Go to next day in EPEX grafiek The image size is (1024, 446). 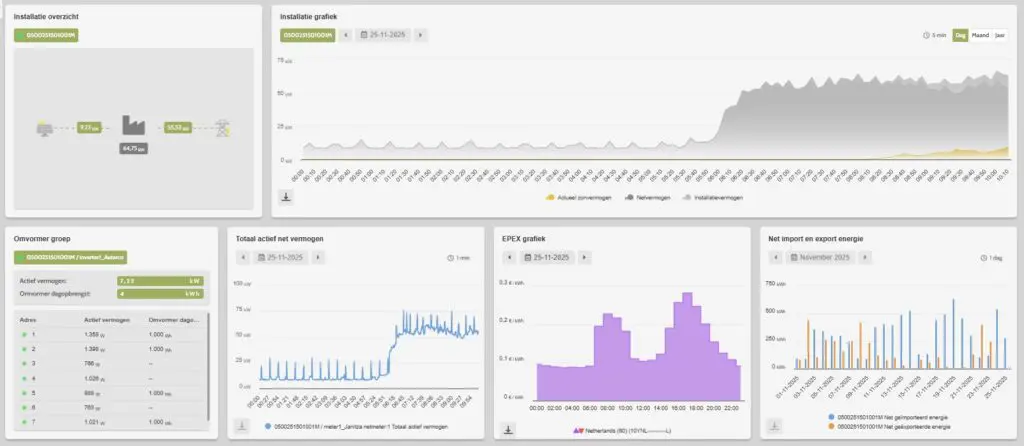pyautogui.click(x=584, y=257)
